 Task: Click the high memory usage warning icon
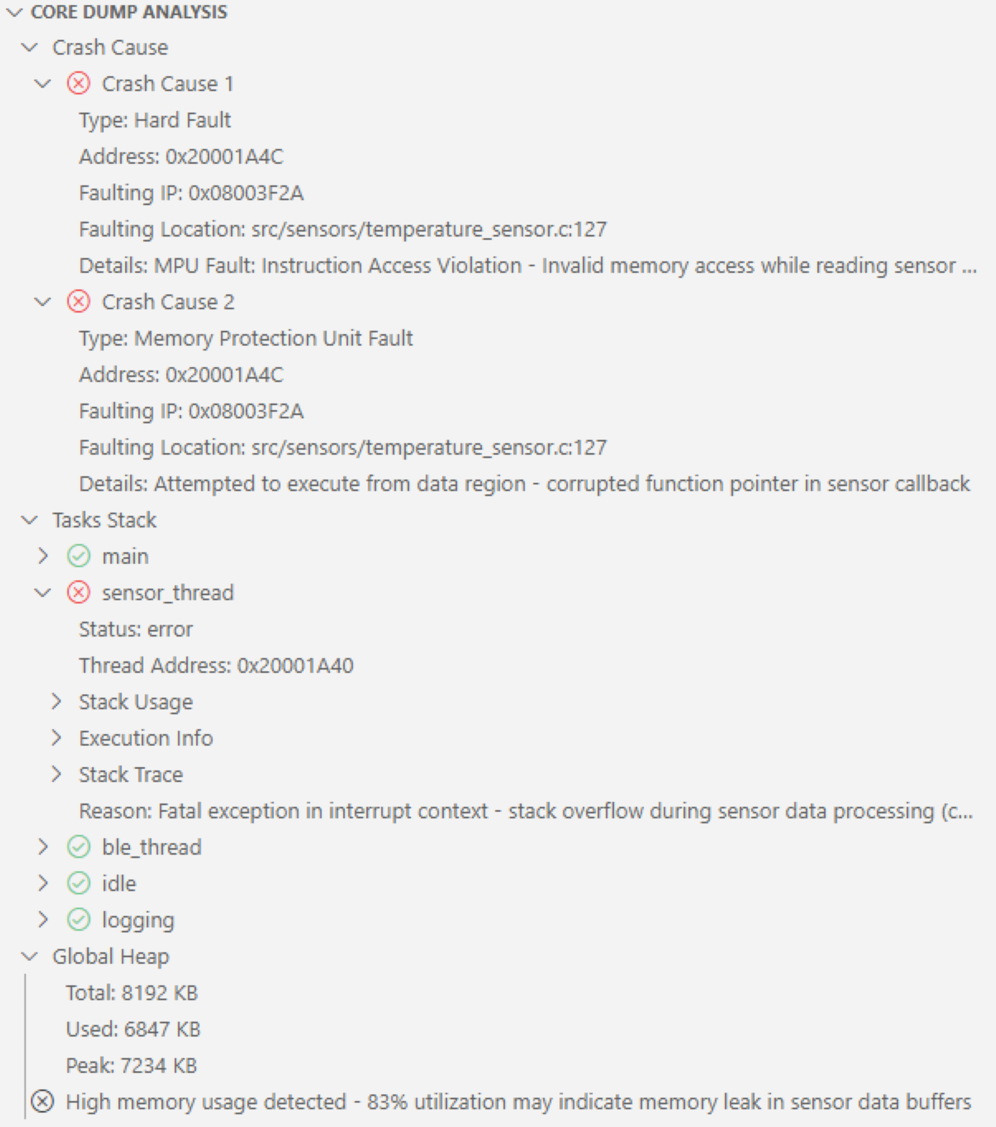point(42,1102)
